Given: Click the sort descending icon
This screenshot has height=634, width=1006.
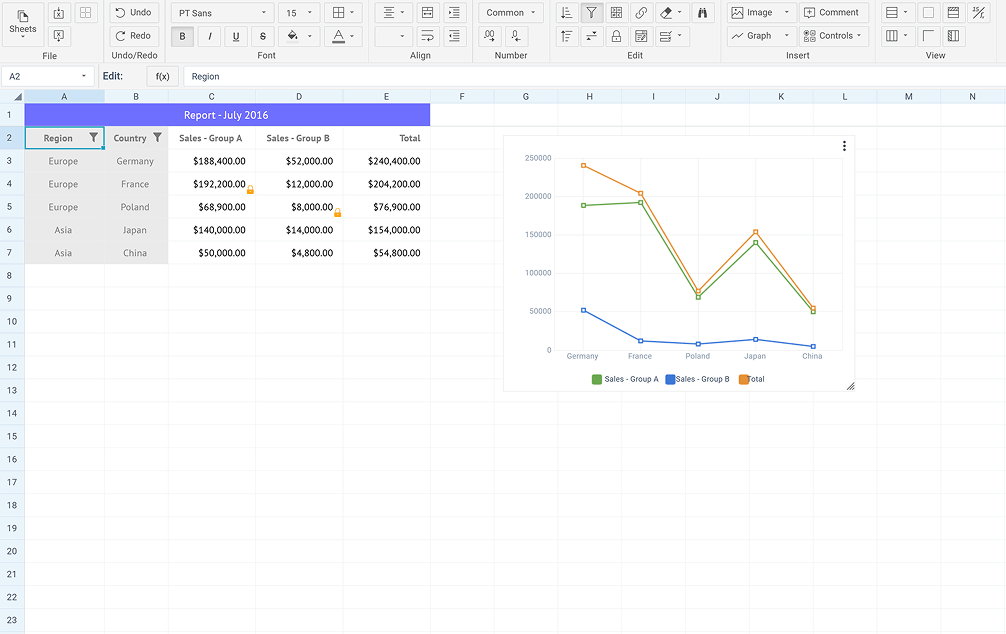Looking at the screenshot, I should (567, 37).
